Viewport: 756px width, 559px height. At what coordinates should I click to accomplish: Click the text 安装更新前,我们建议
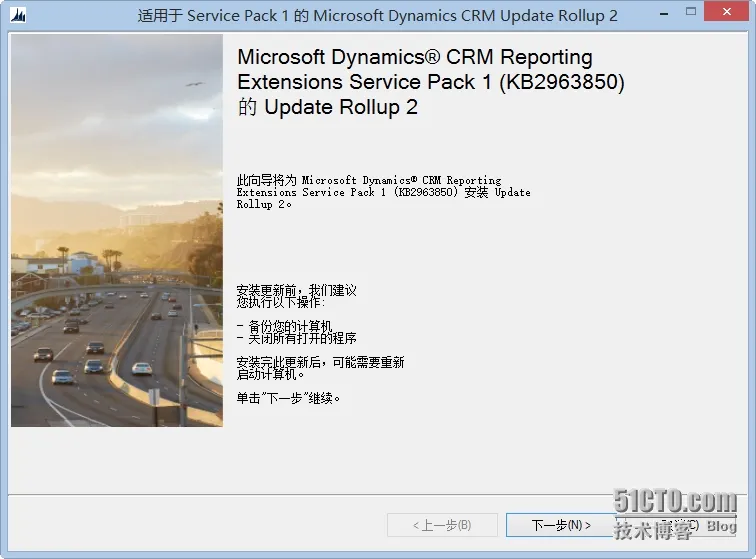pyautogui.click(x=297, y=290)
